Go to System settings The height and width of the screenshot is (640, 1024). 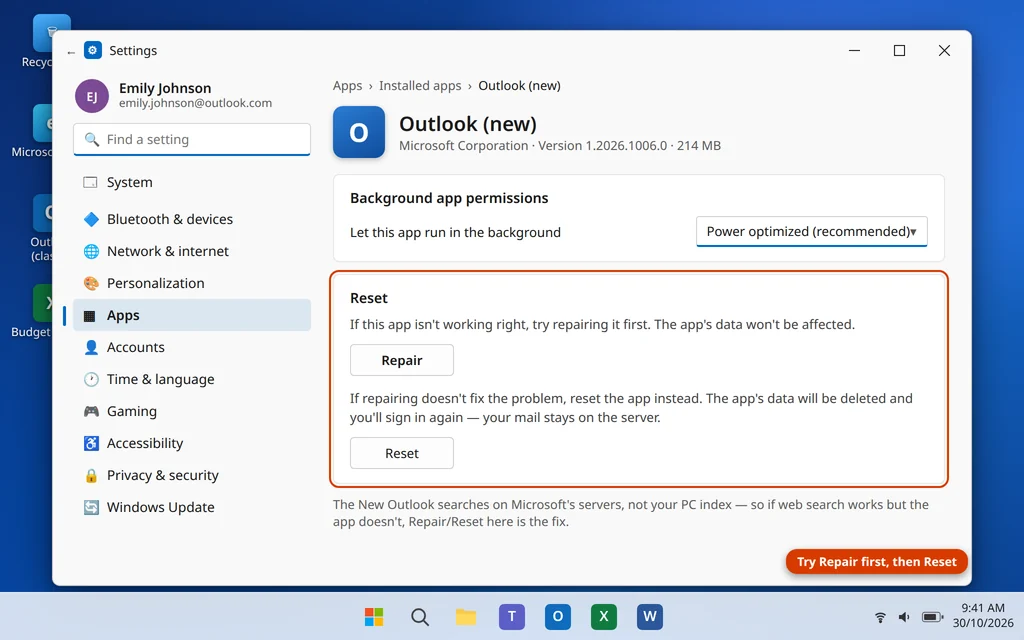click(x=192, y=182)
